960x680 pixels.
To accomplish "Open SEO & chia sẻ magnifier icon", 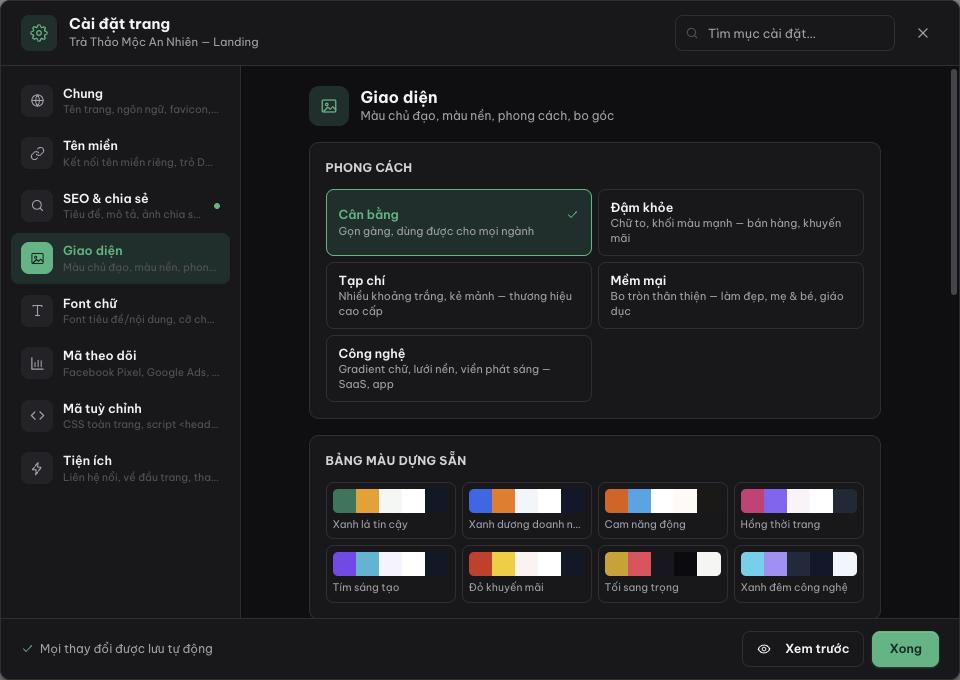I will point(37,206).
